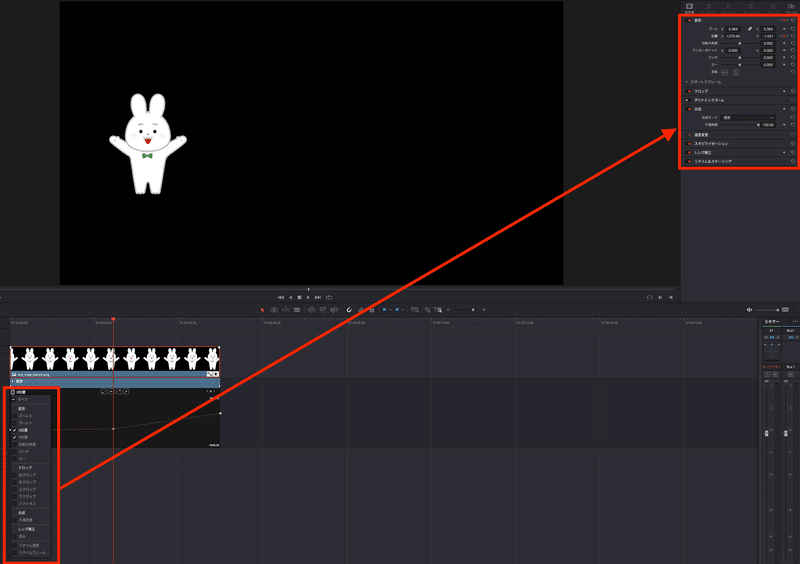The width and height of the screenshot is (800, 564).
Task: Start forward playback in the viewer
Action: coord(308,297)
